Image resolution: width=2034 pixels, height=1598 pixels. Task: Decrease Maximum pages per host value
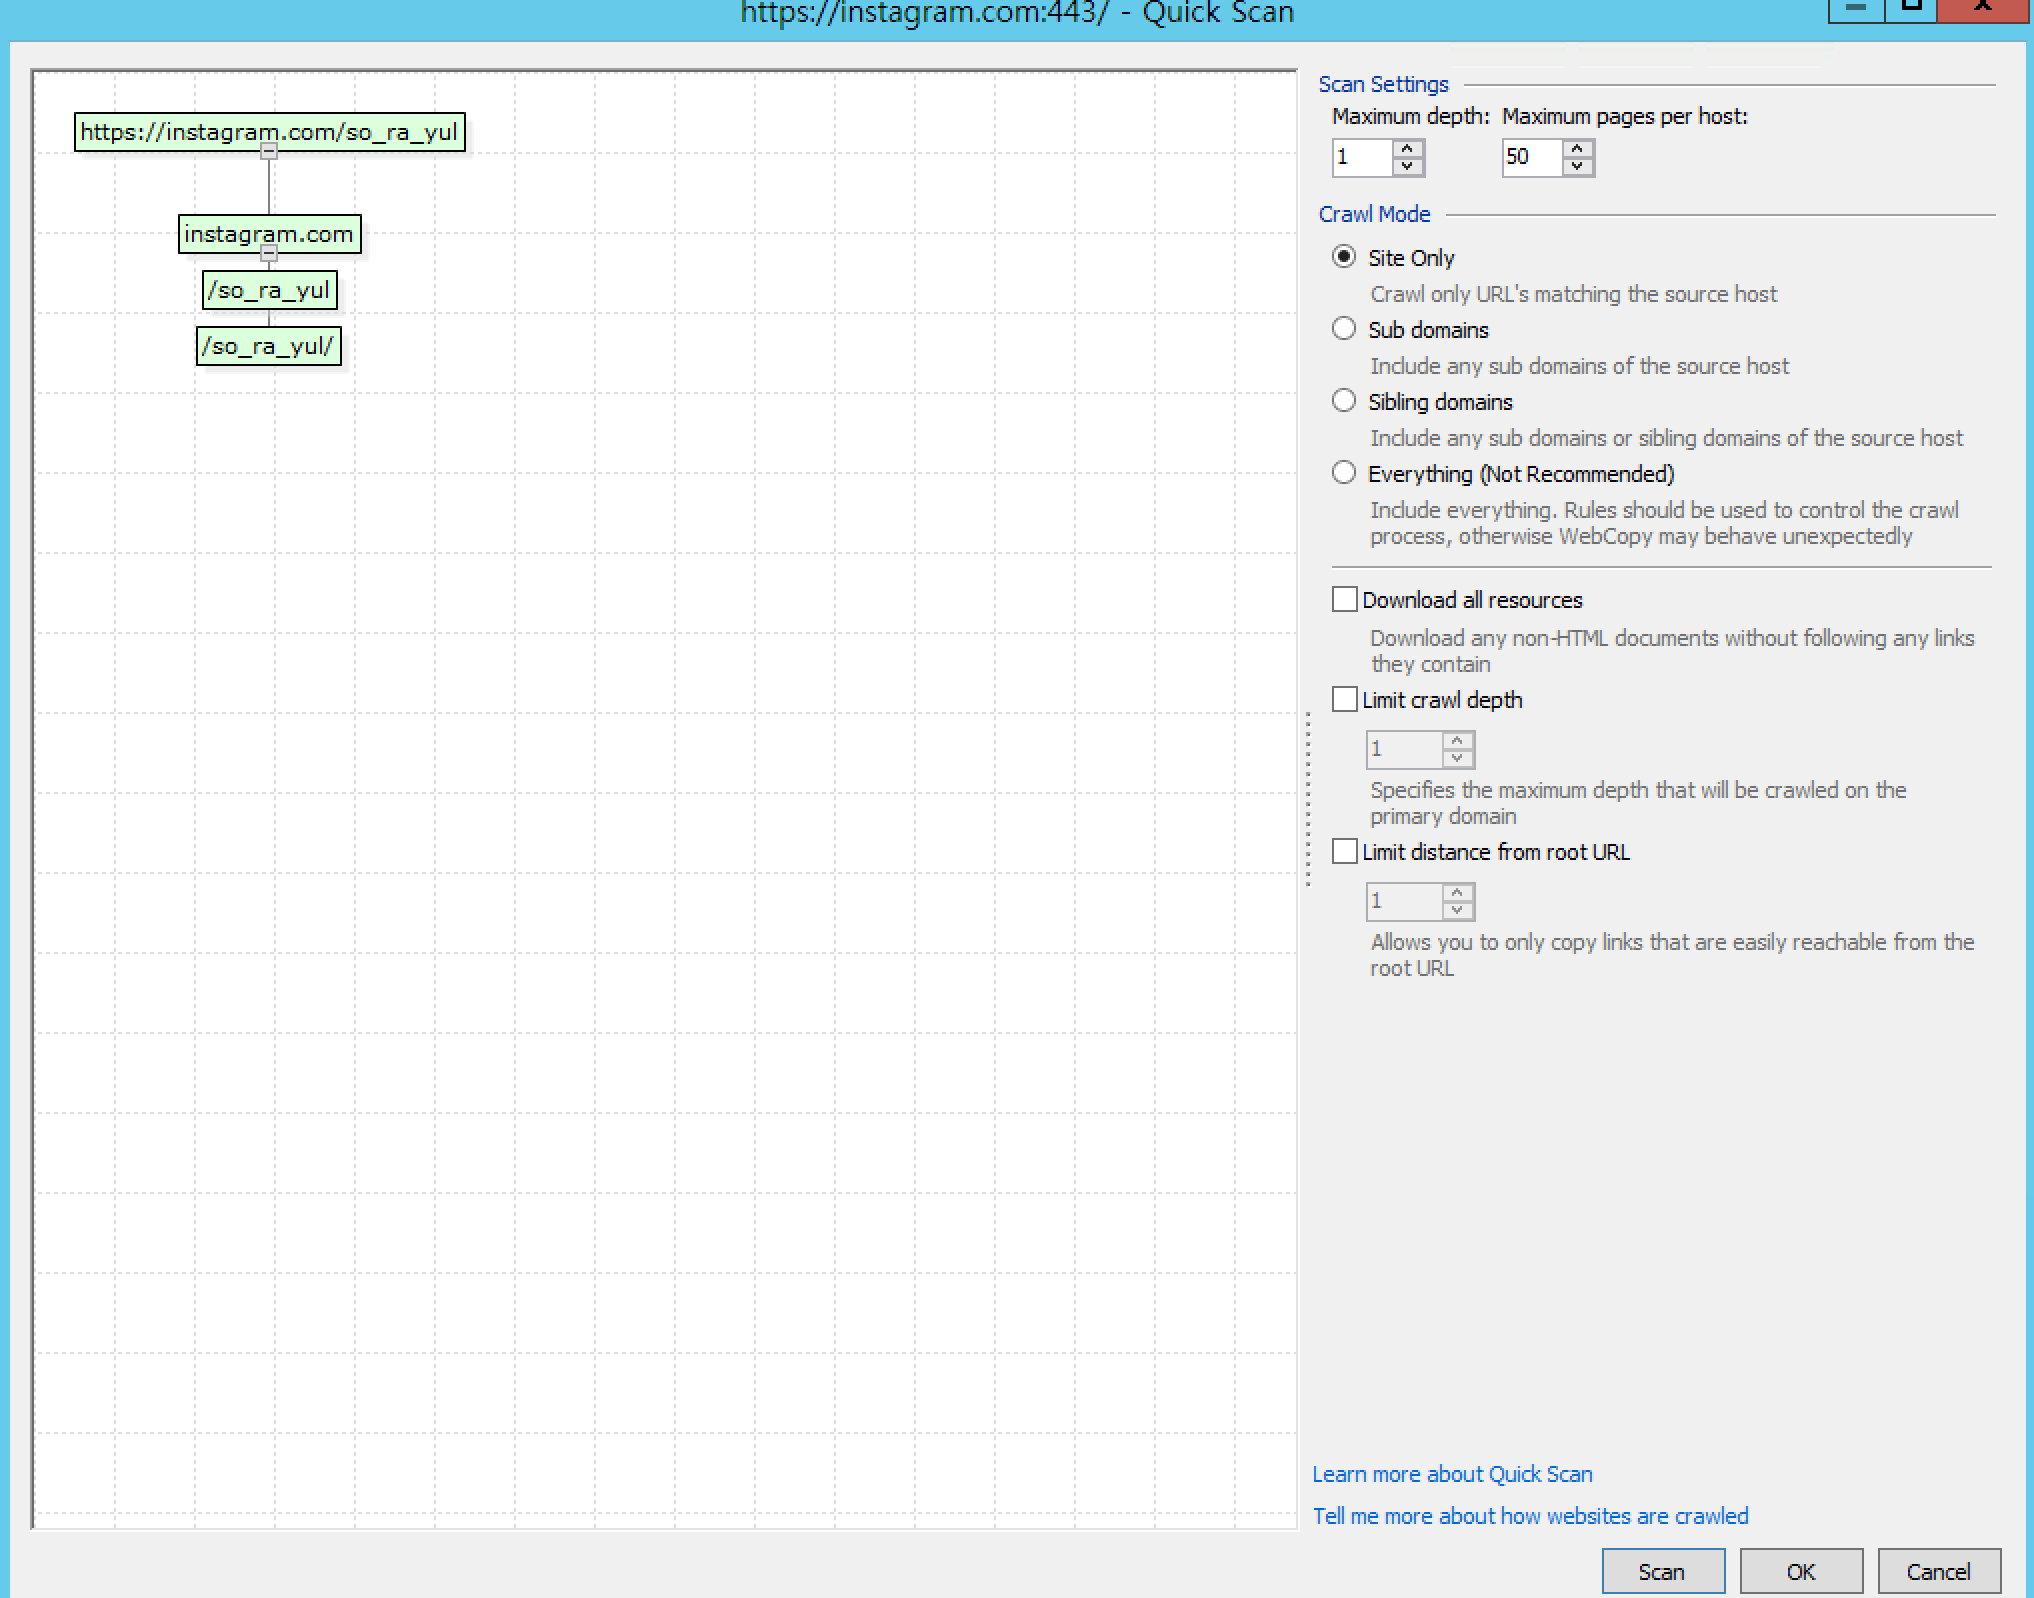(1577, 166)
